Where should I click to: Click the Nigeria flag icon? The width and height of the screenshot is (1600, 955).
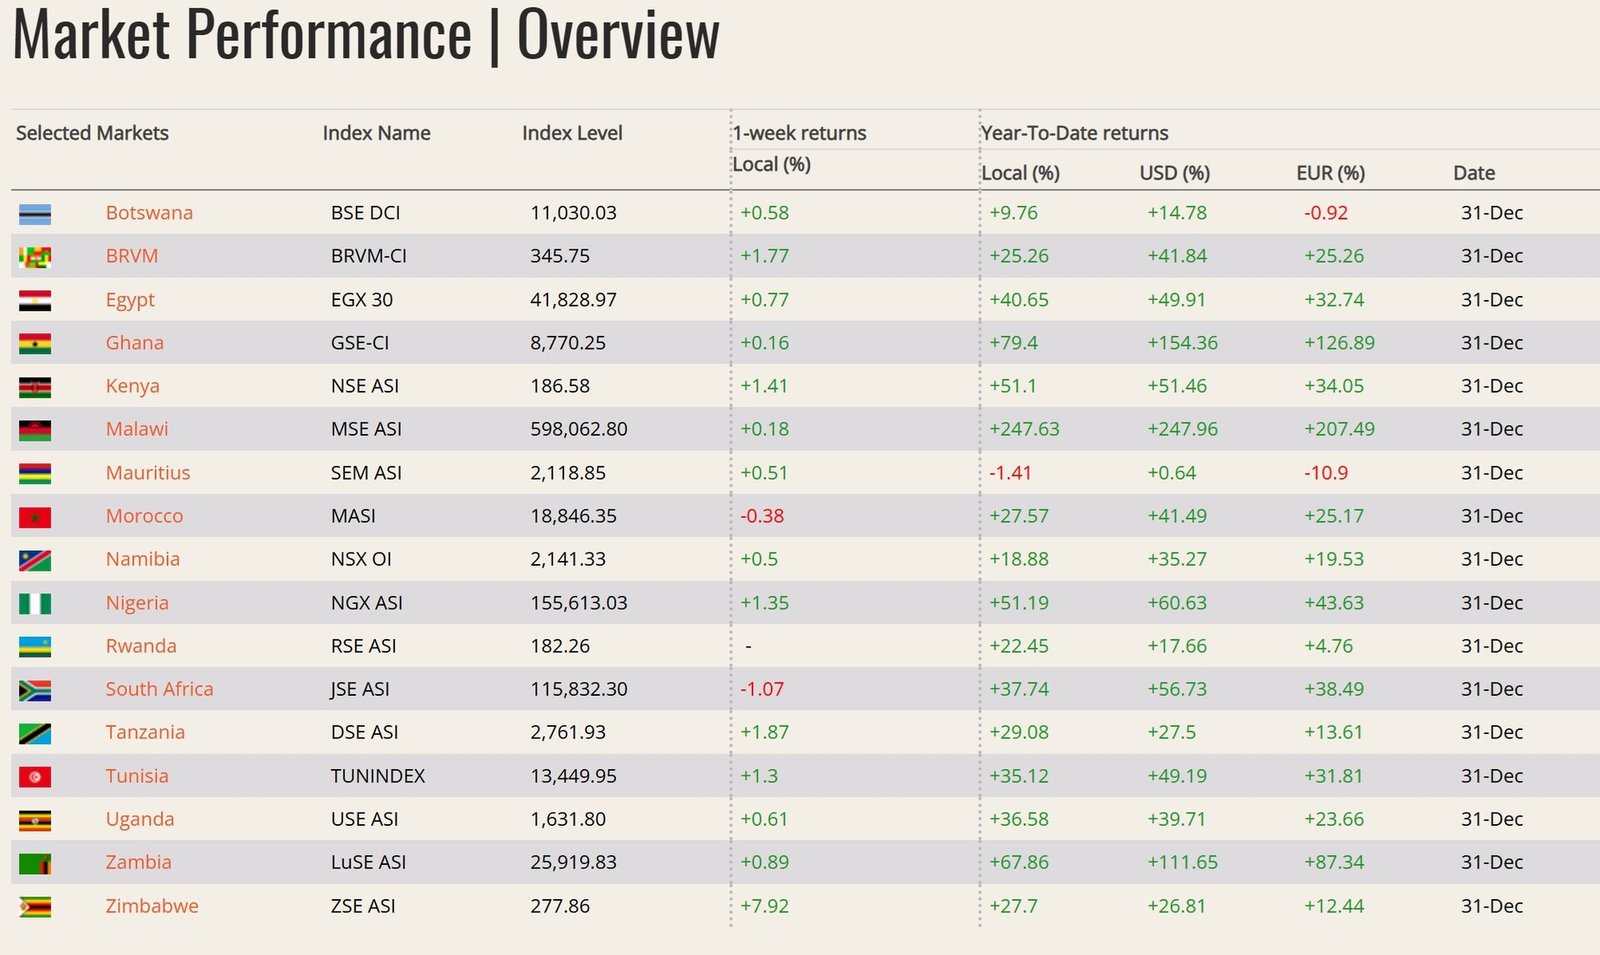[x=35, y=604]
